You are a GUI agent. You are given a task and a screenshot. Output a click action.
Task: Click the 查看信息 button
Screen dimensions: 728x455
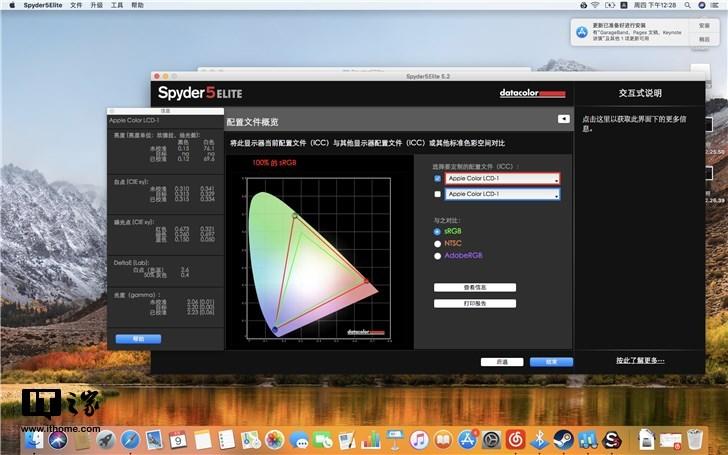[474, 287]
